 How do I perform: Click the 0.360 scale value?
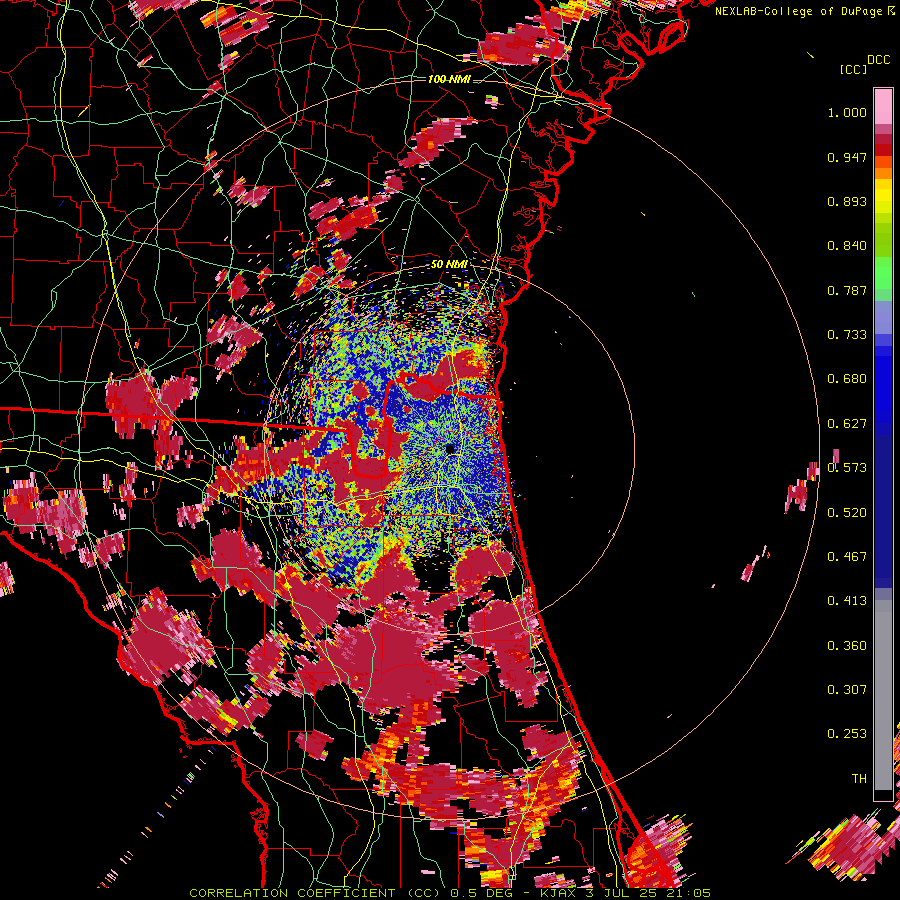coord(847,646)
